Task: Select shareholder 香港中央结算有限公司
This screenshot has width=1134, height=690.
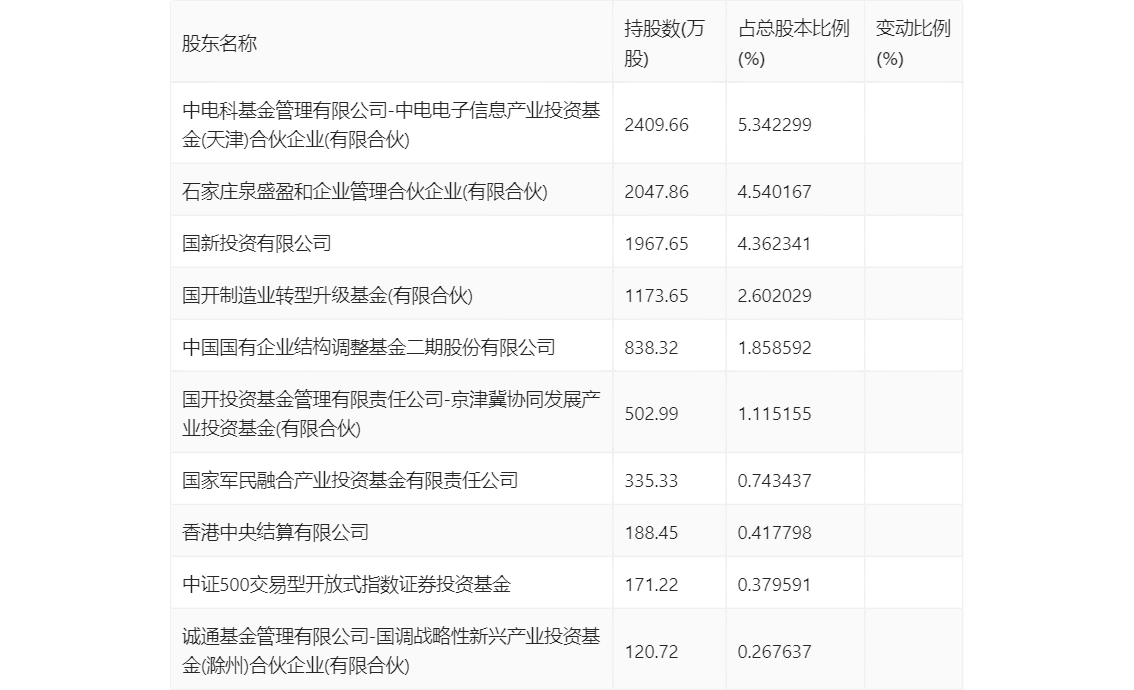Action: [275, 532]
